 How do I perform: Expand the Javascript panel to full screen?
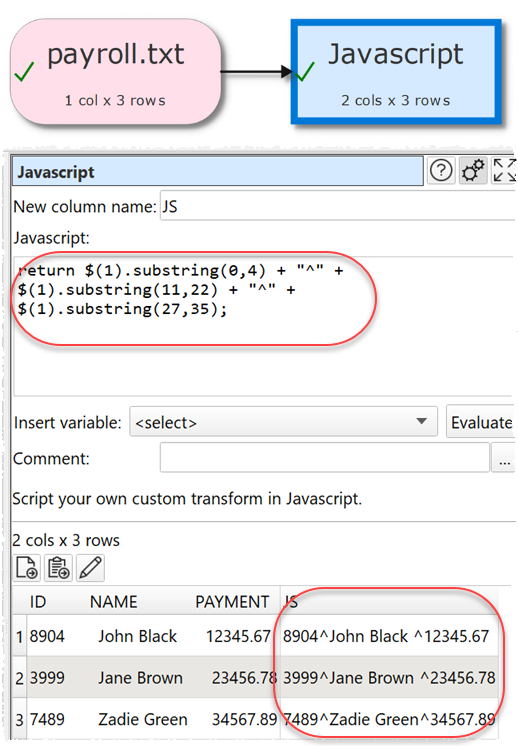pos(504,170)
